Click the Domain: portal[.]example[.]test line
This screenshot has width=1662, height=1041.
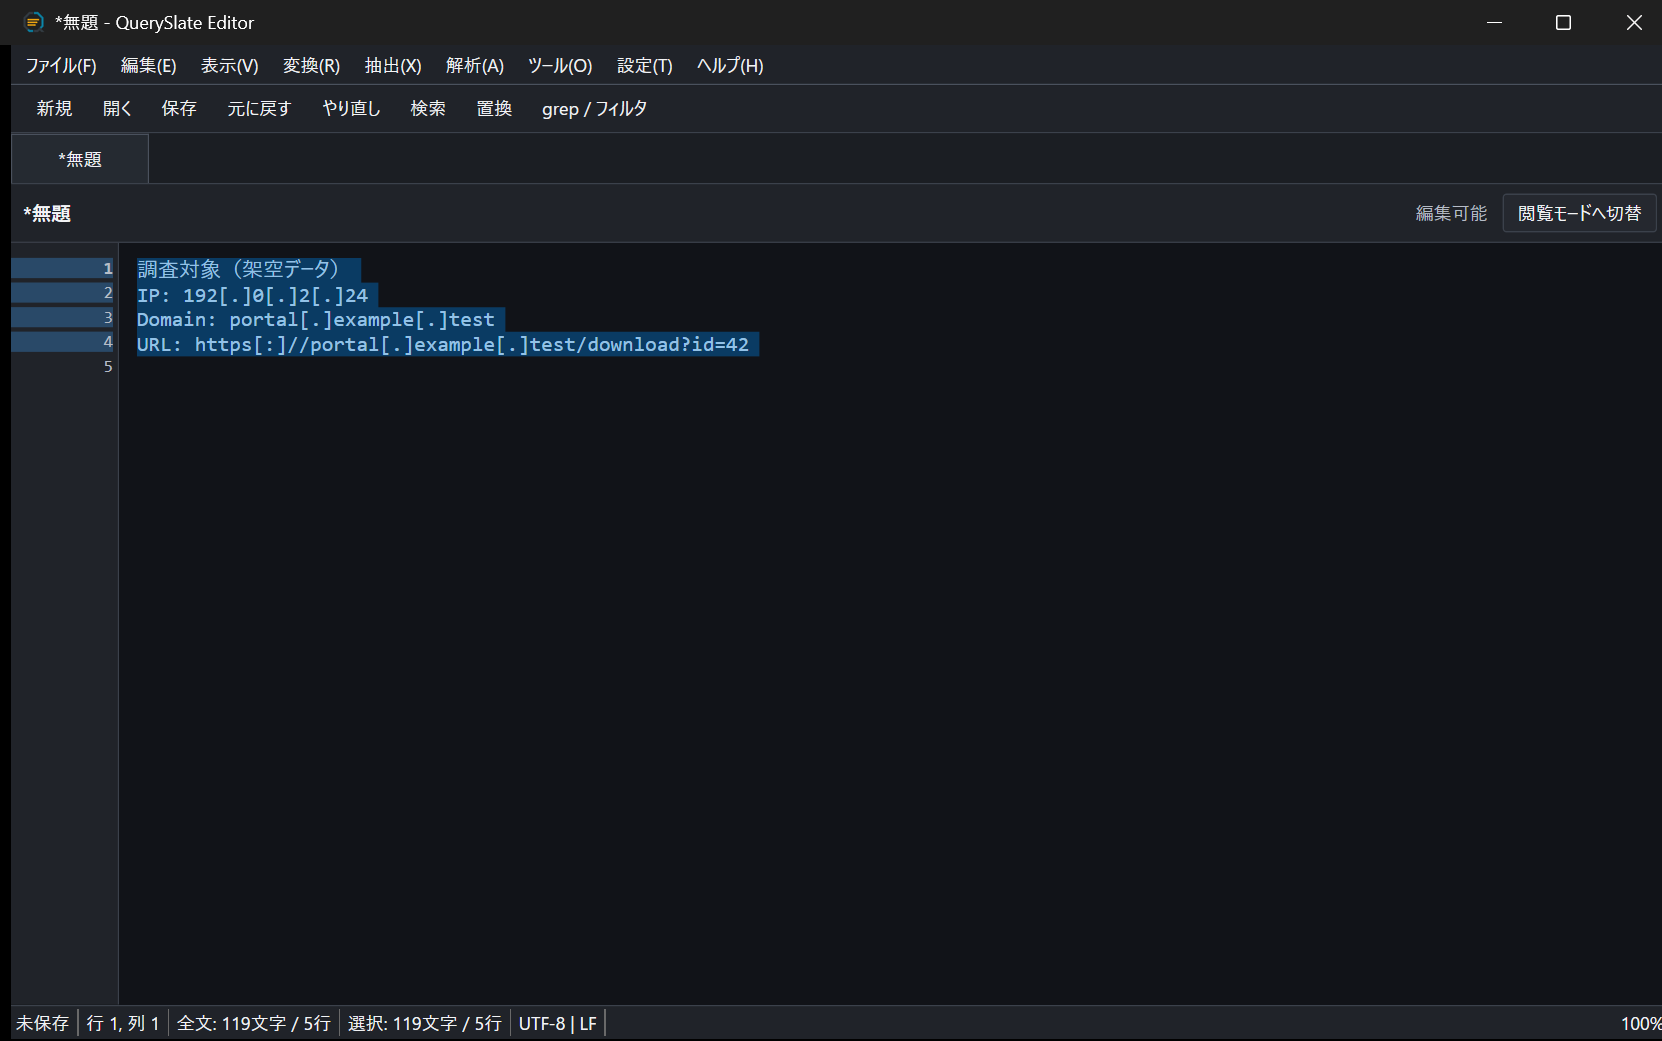(x=316, y=320)
